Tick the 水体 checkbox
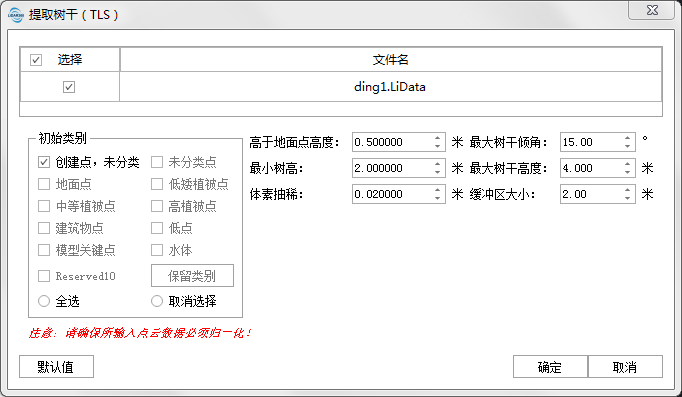 (157, 250)
